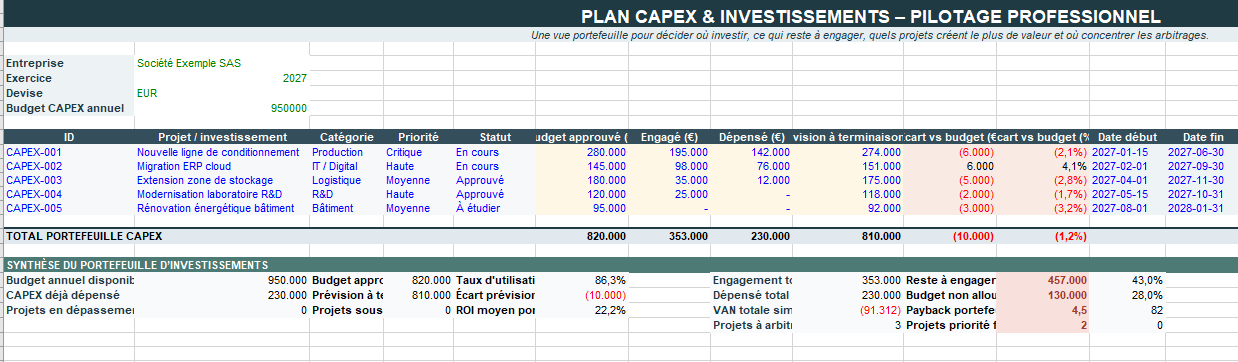Click engaged amount 195.000
This screenshot has width=1238, height=362.
[670, 152]
